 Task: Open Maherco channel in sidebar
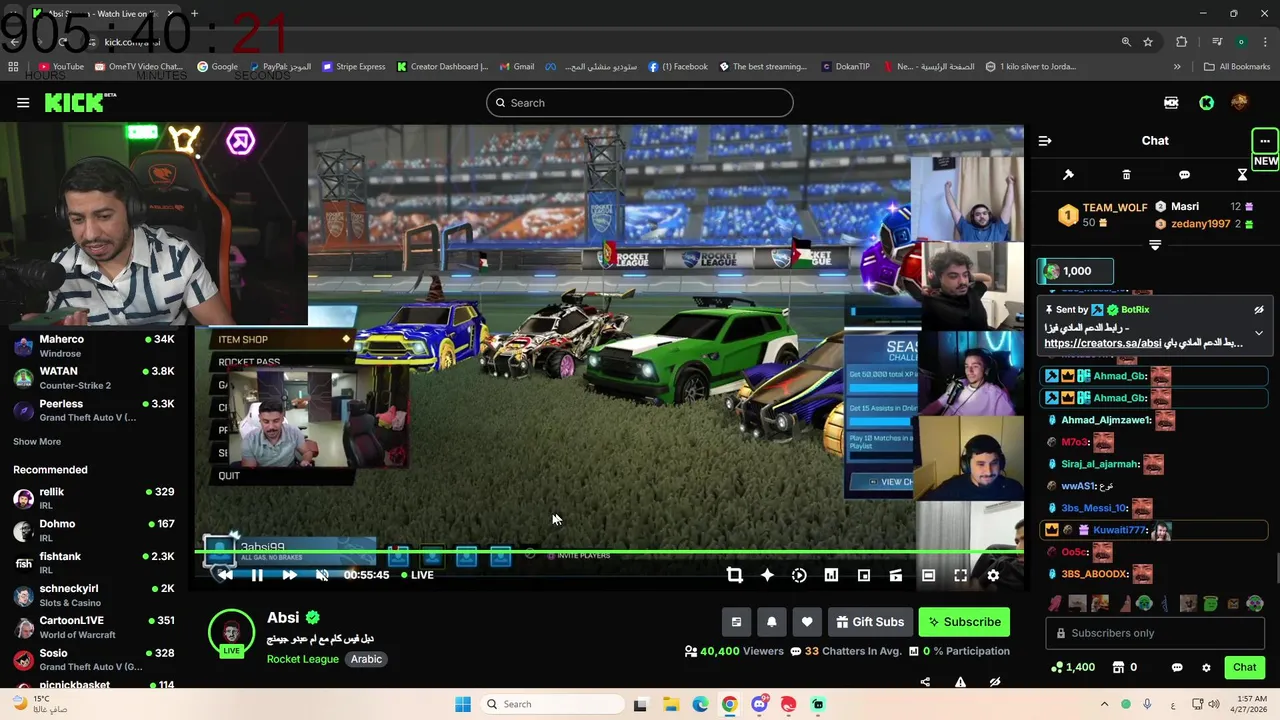click(95, 346)
